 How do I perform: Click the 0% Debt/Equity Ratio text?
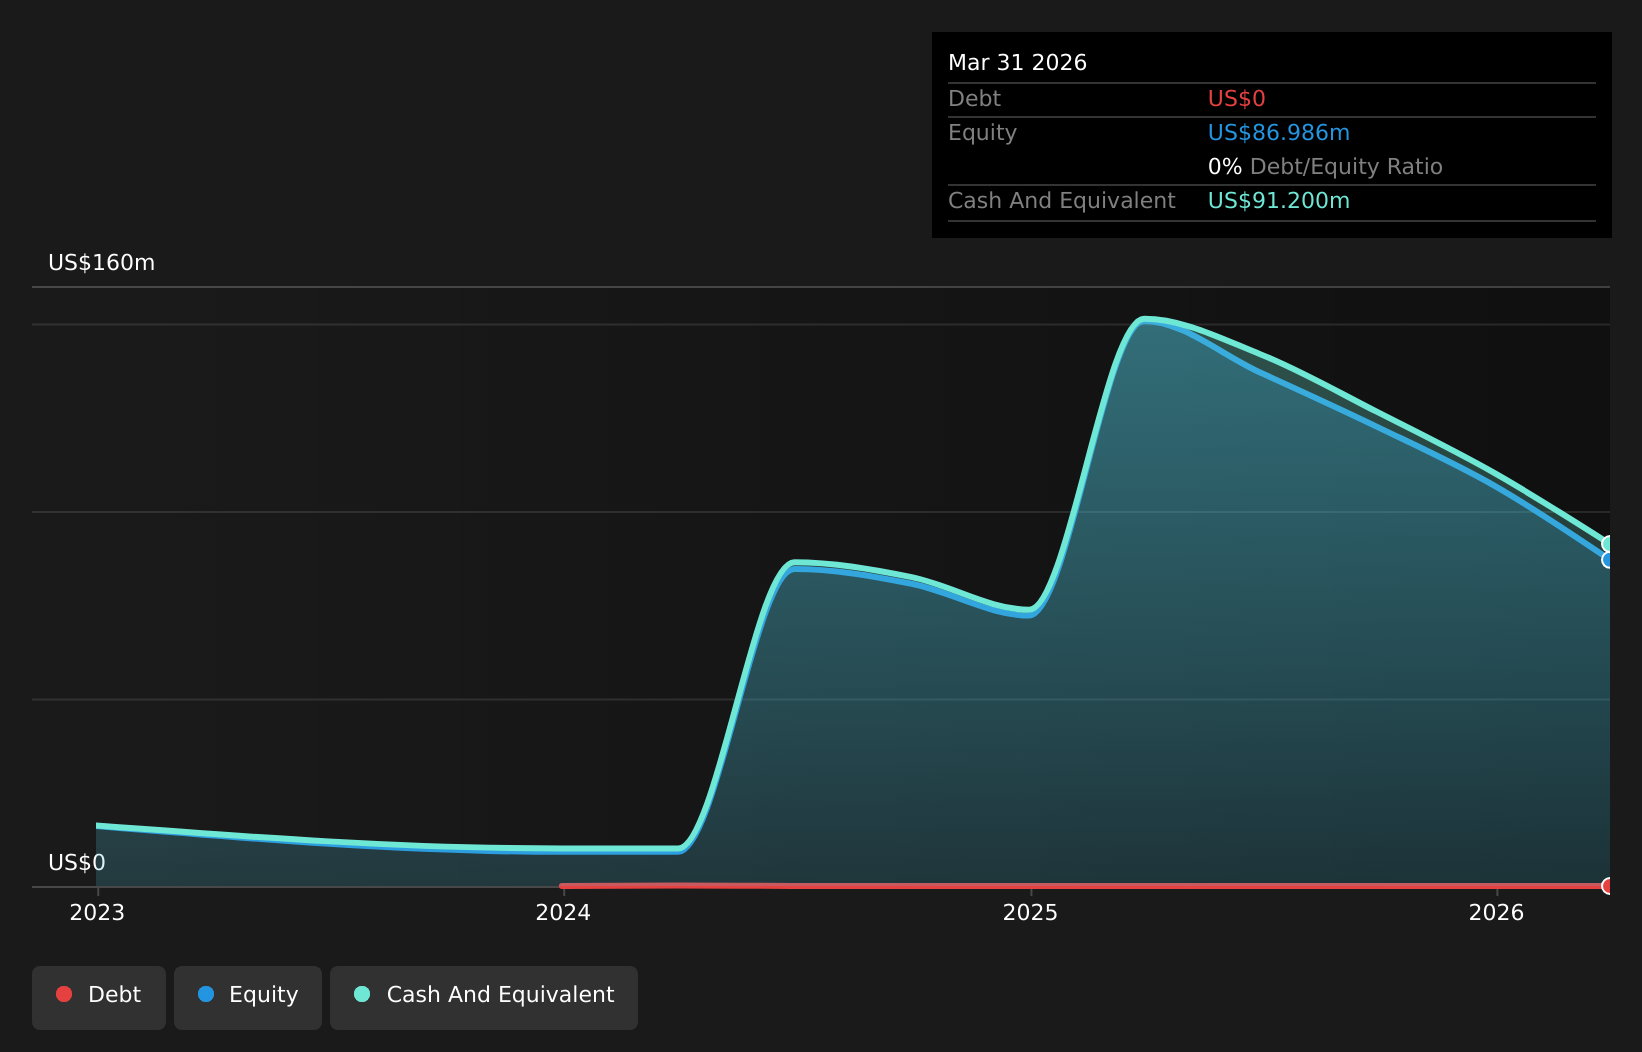[x=1325, y=167]
